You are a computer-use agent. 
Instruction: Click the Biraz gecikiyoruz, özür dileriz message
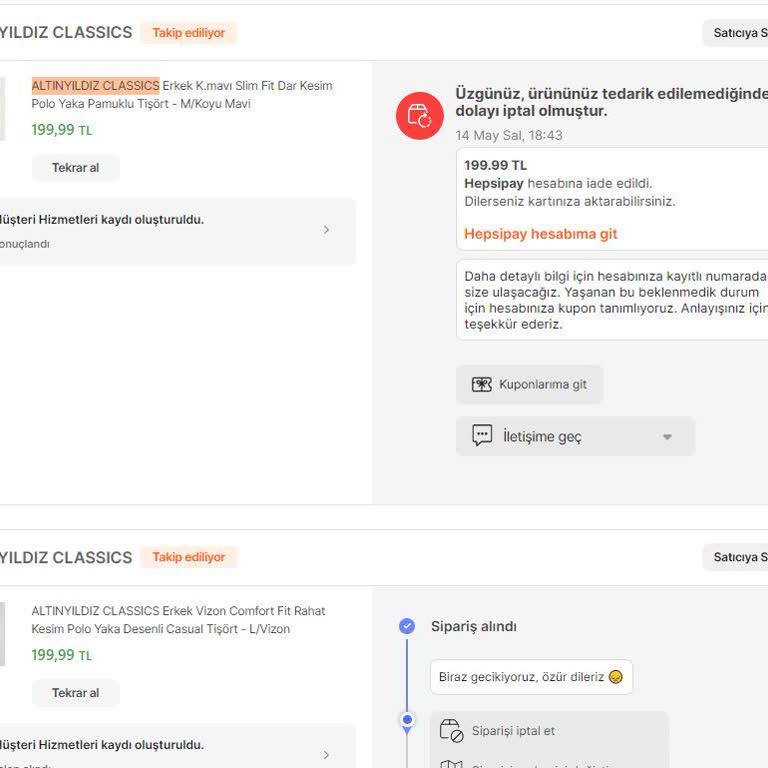pos(531,677)
